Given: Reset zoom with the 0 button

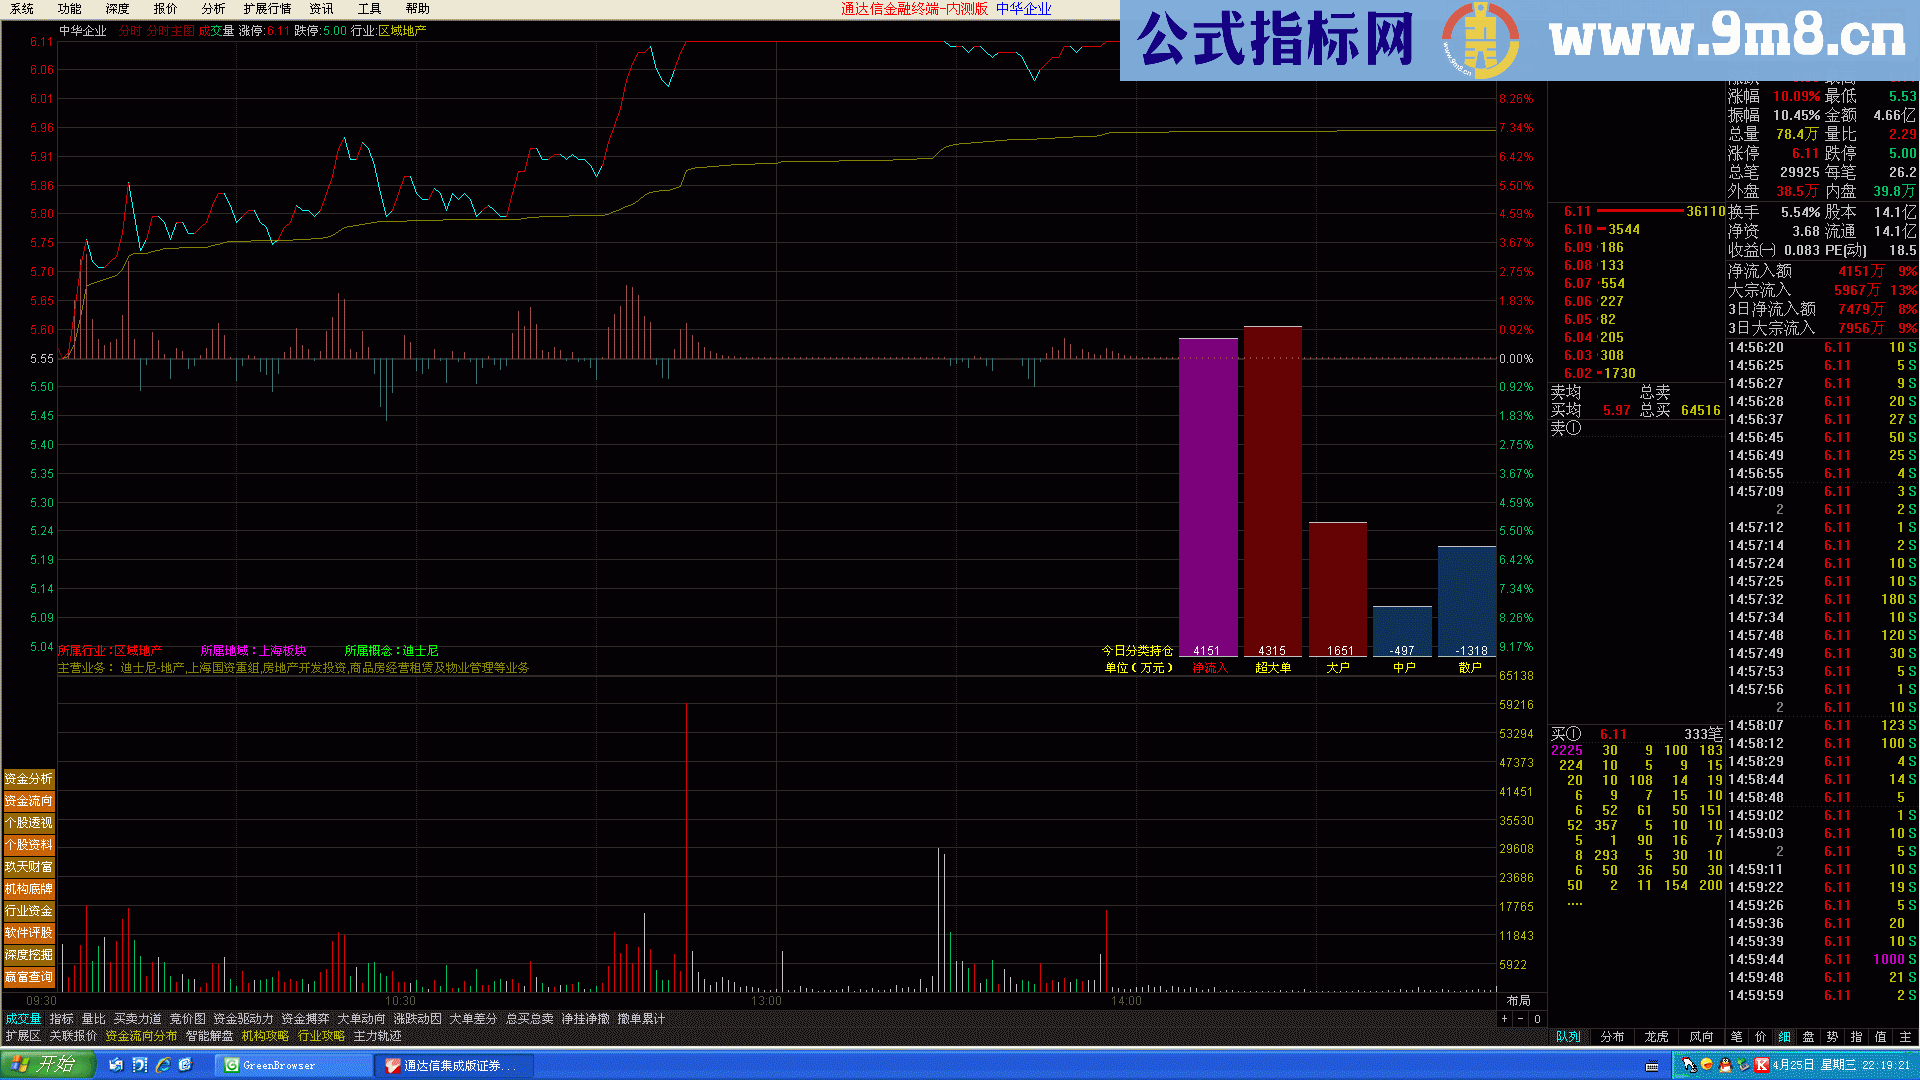Looking at the screenshot, I should click(1537, 1019).
